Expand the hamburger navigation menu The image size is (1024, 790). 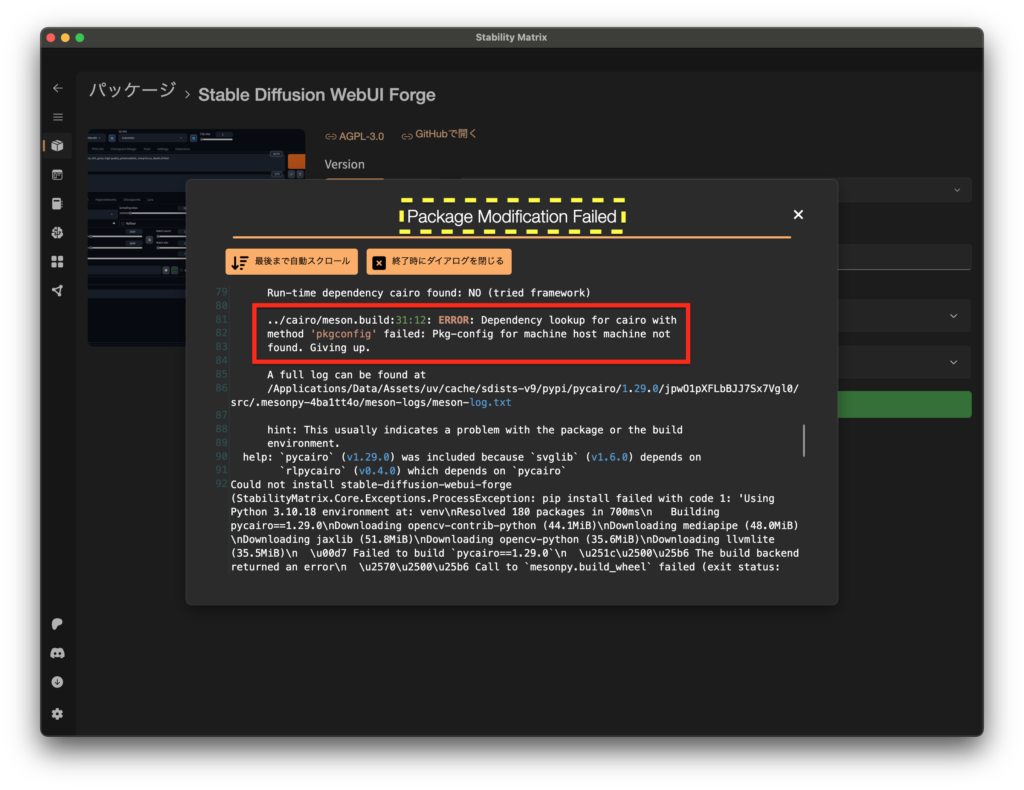(57, 117)
